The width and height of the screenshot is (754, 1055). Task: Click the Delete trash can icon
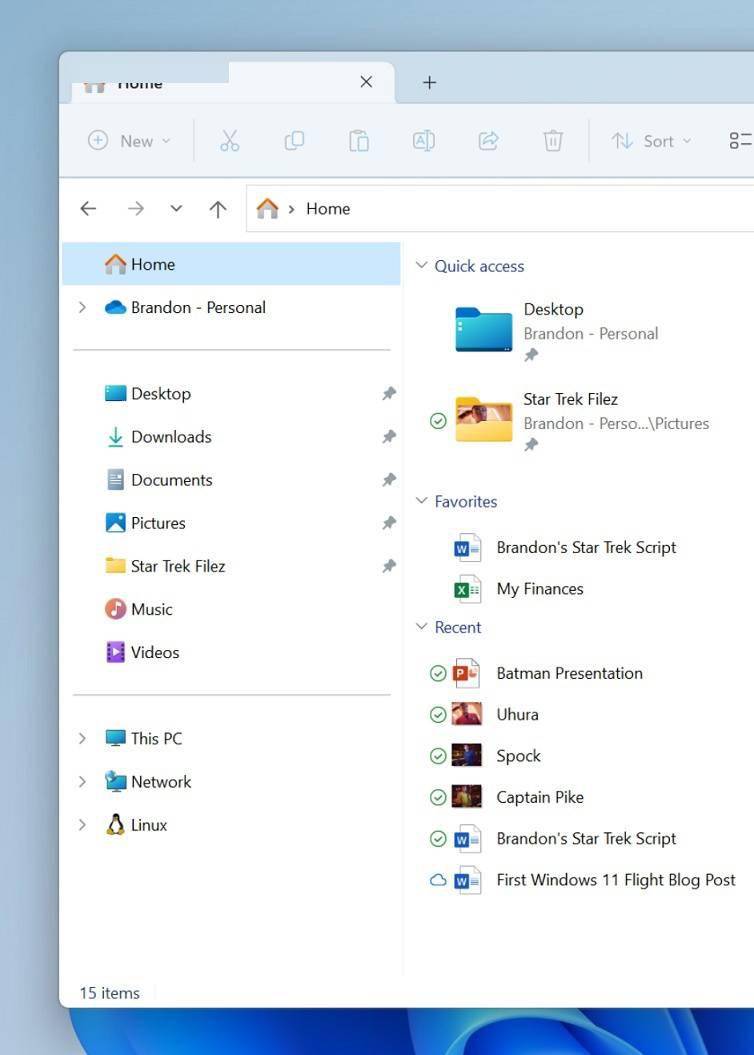point(553,141)
